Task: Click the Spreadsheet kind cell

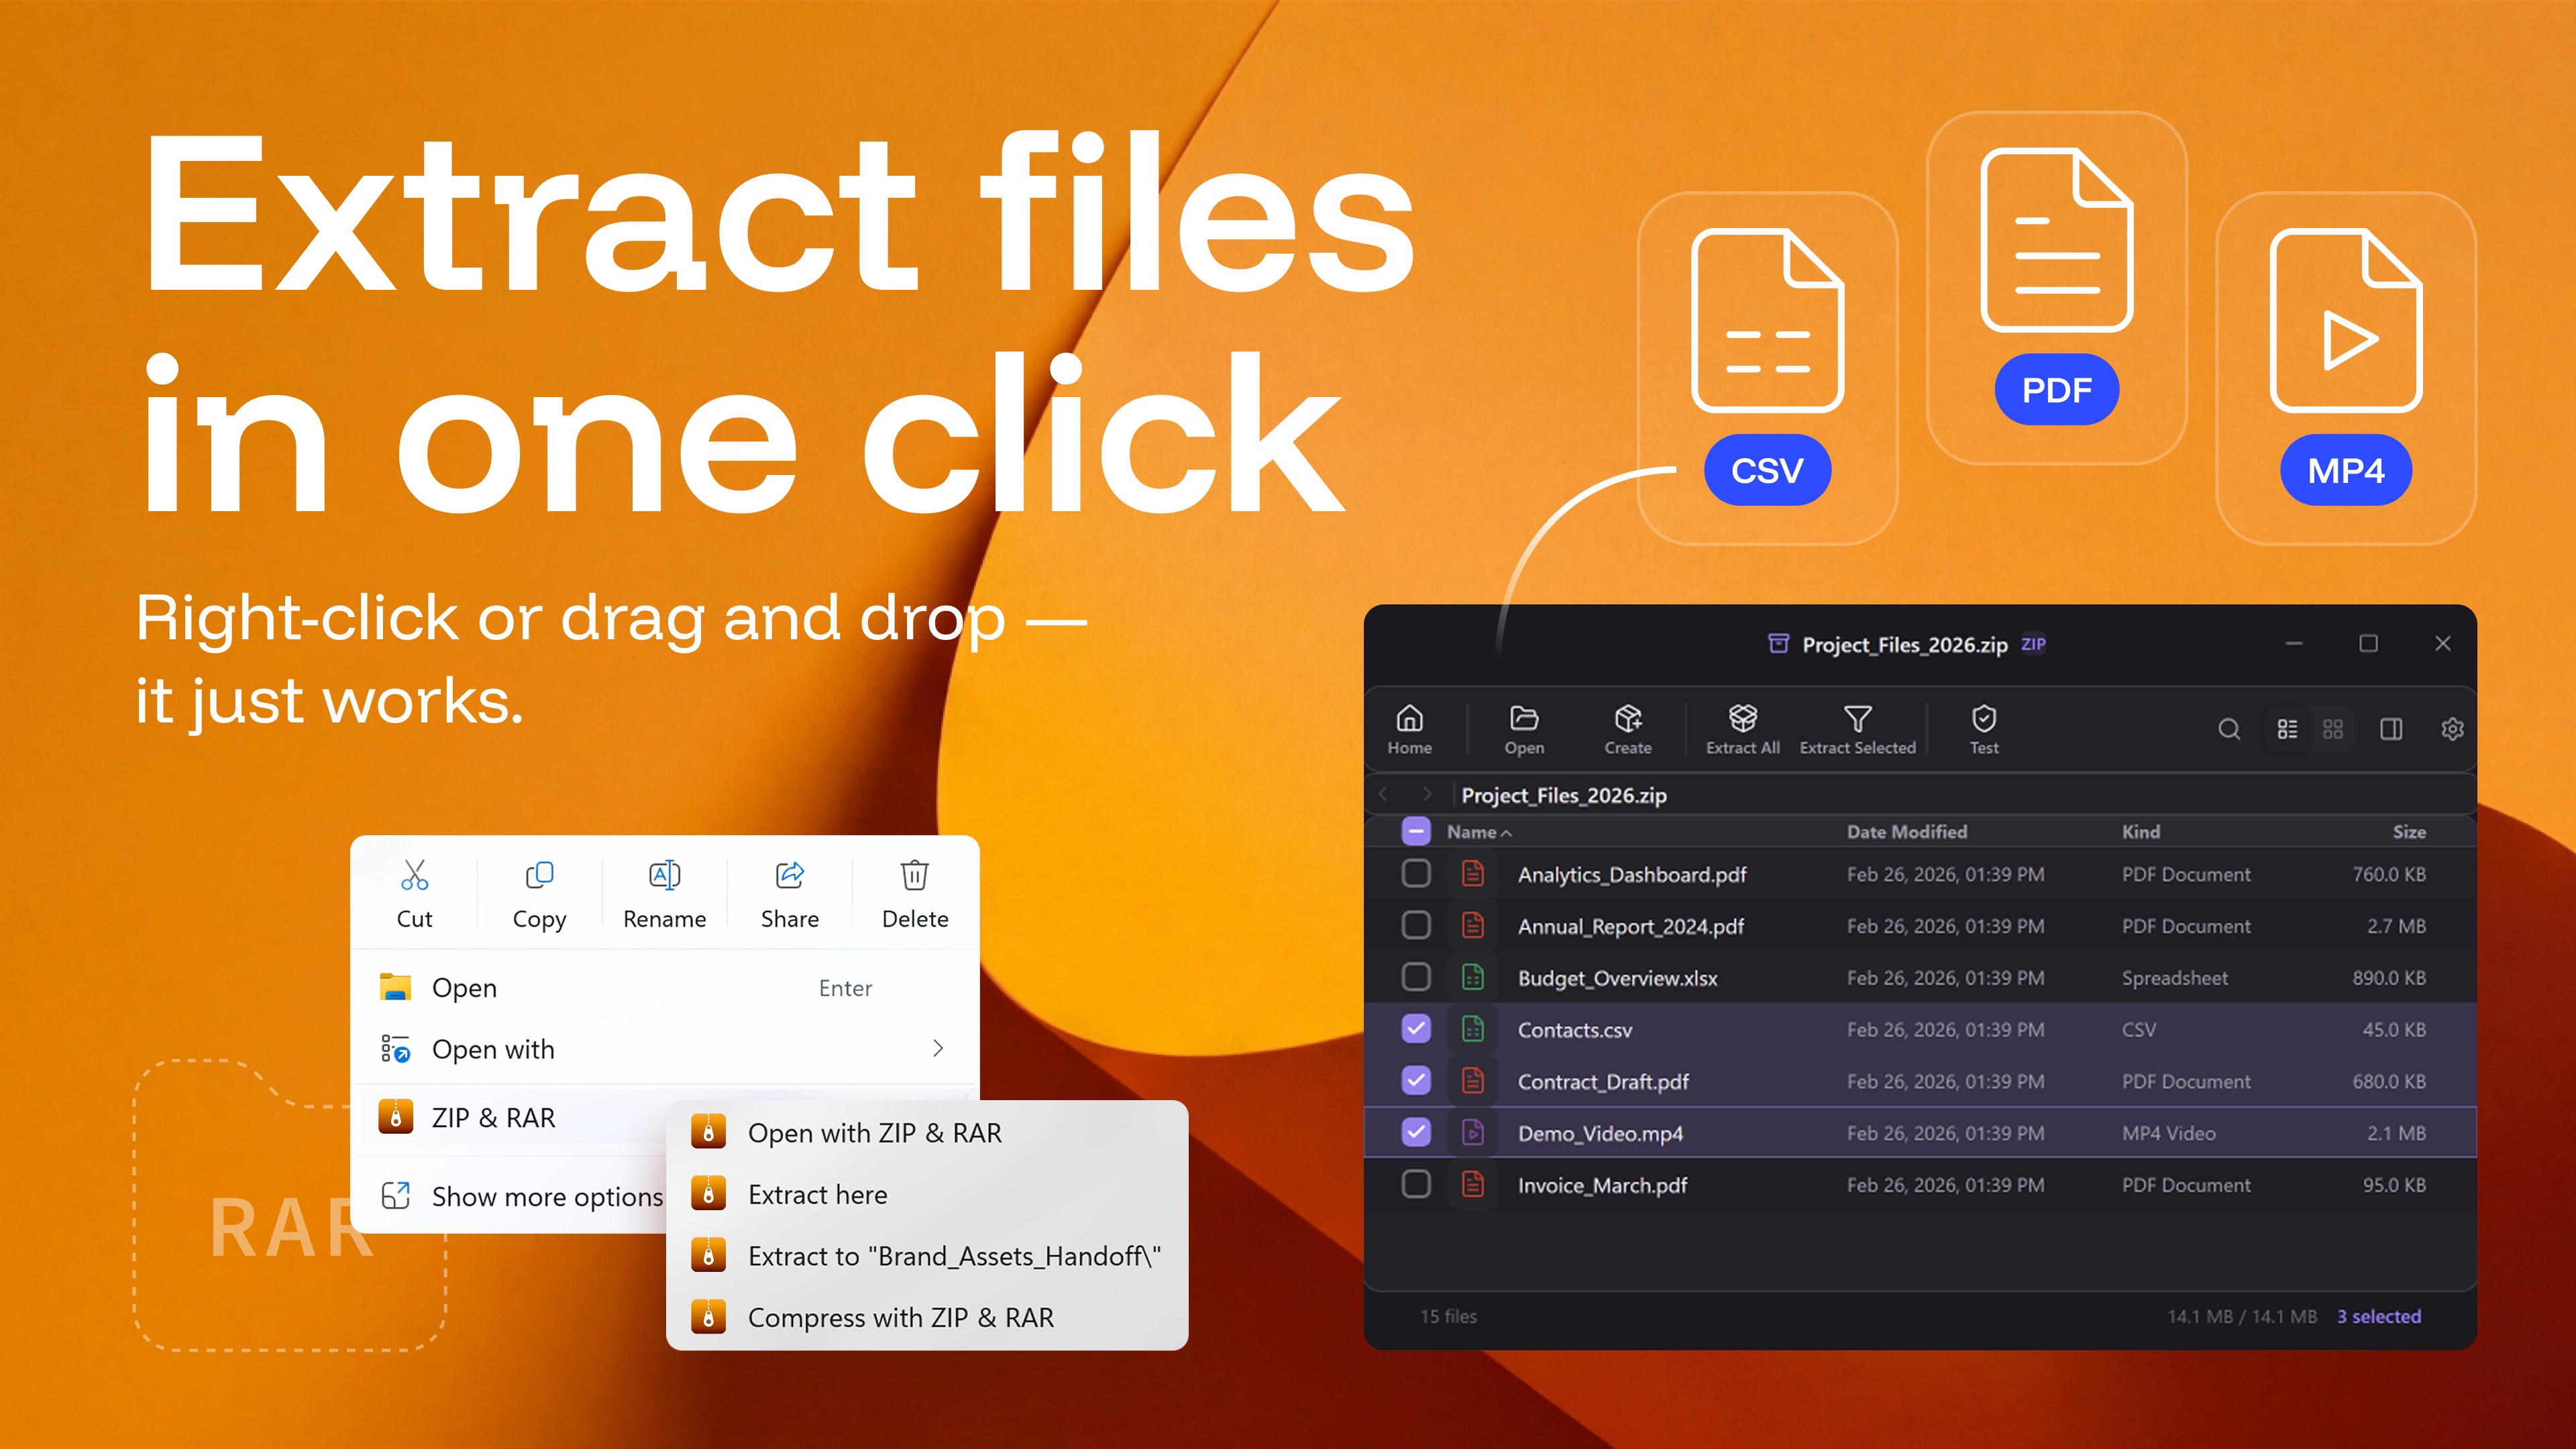Action: [2175, 978]
